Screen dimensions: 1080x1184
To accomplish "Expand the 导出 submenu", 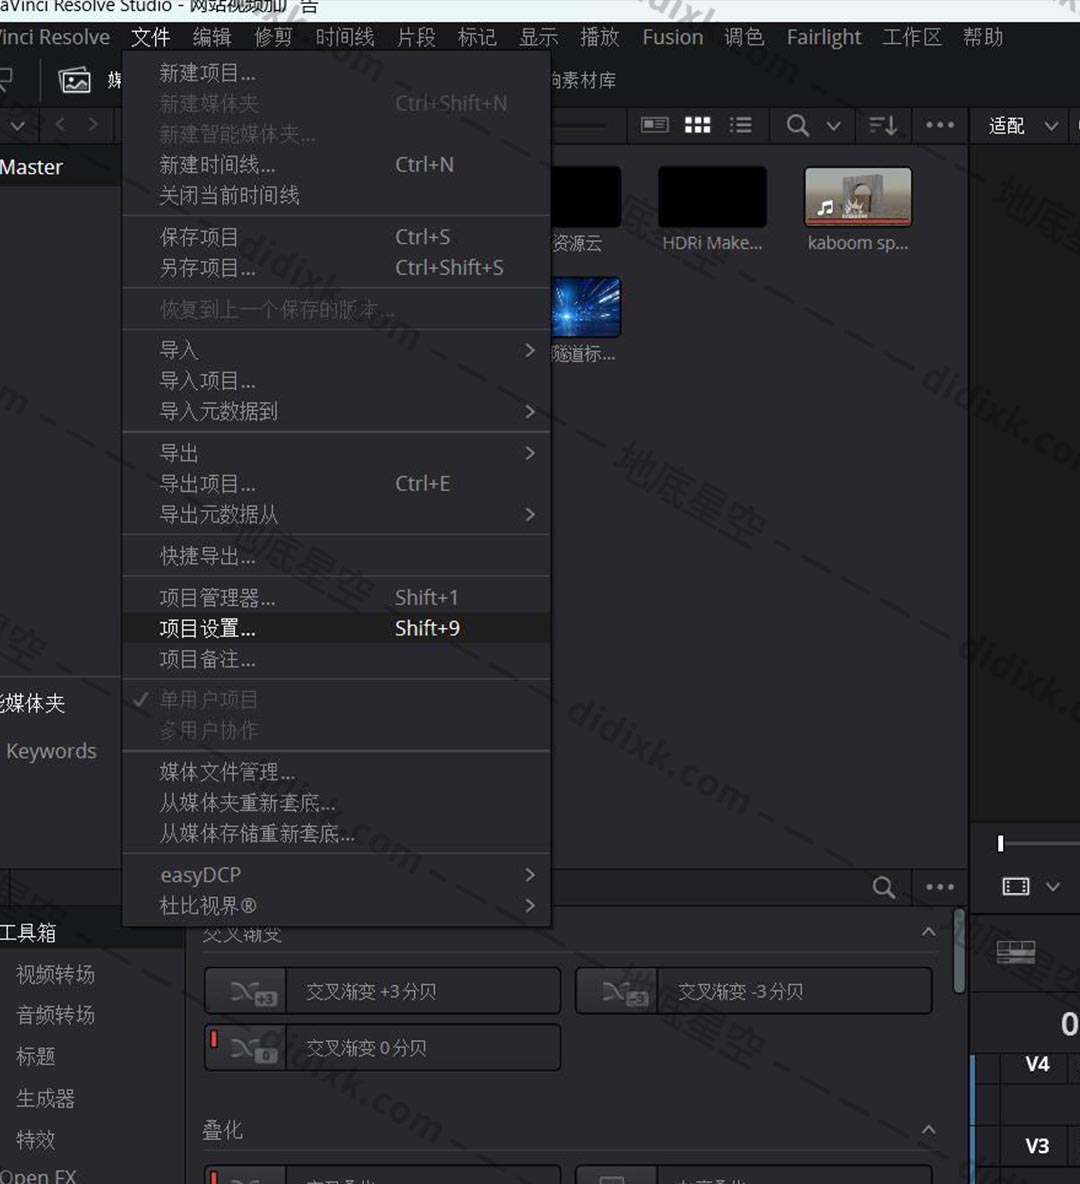I will [529, 453].
